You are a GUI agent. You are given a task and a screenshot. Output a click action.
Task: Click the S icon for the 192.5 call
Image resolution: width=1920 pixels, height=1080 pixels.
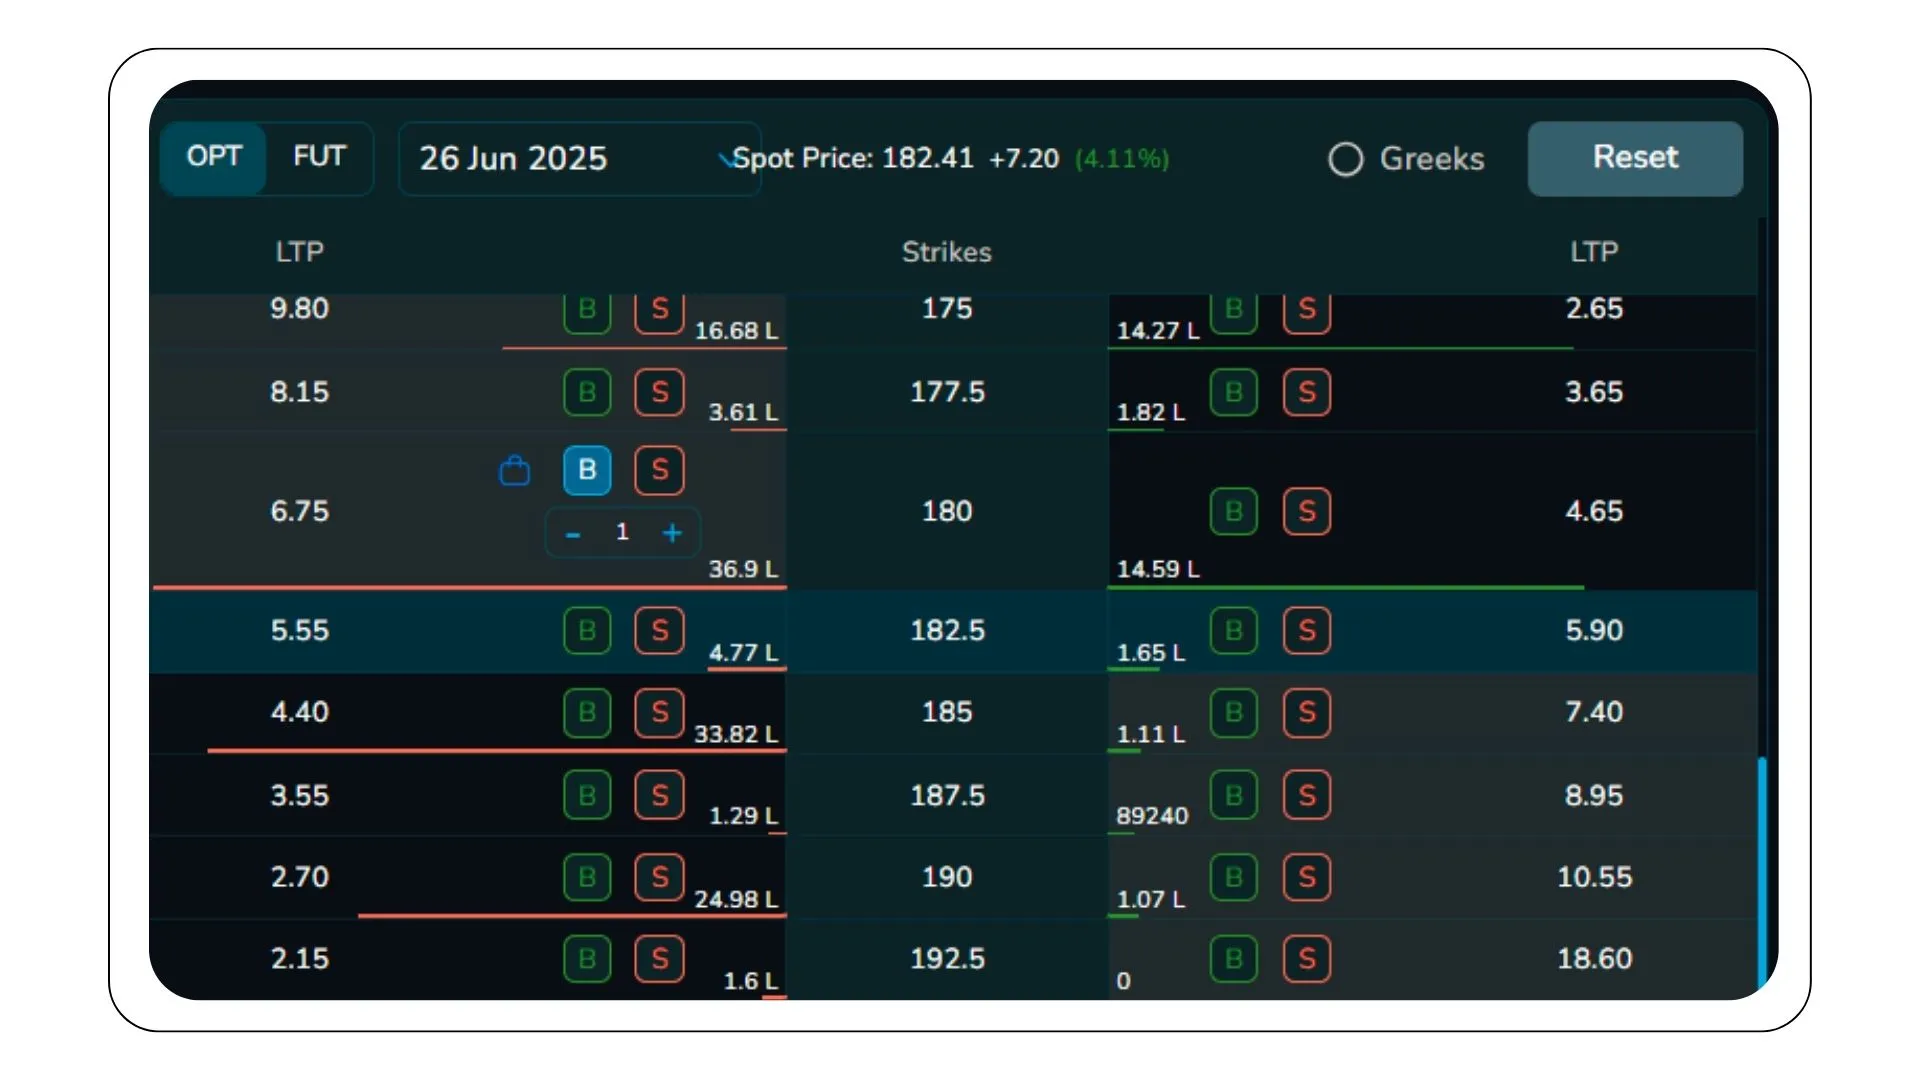(658, 959)
